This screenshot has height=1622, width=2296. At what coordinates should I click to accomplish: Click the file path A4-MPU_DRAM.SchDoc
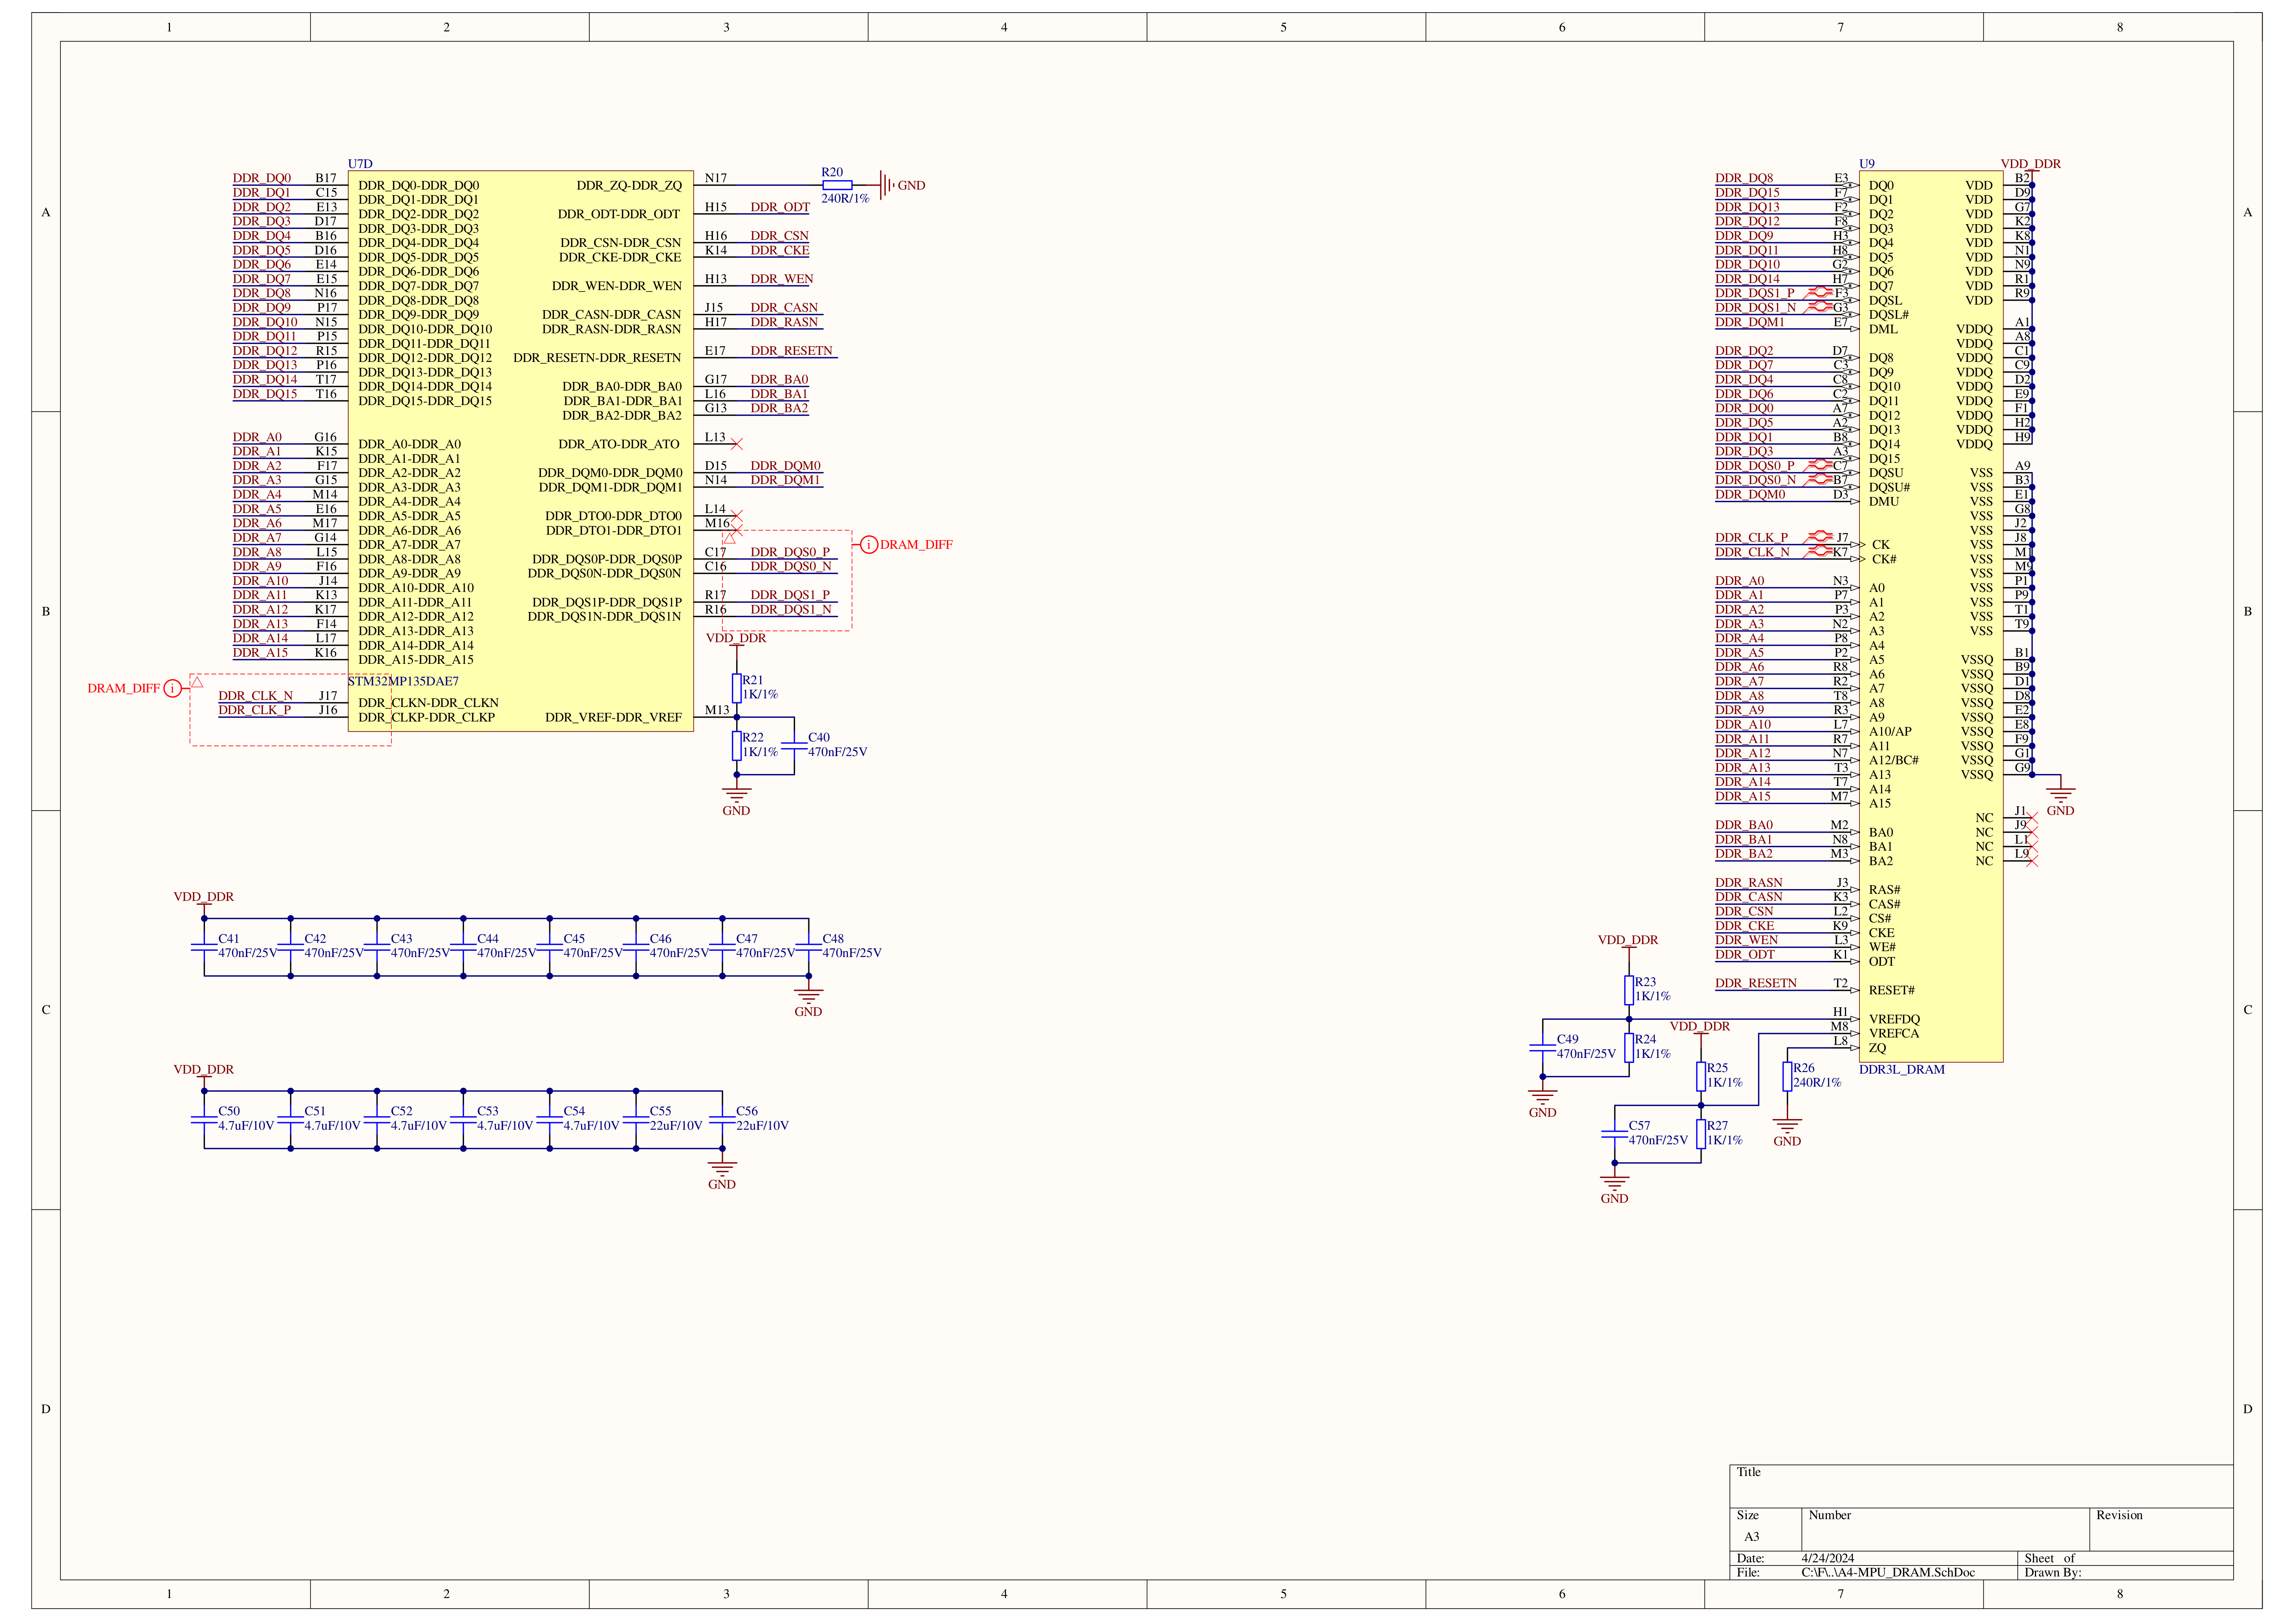click(x=1888, y=1572)
